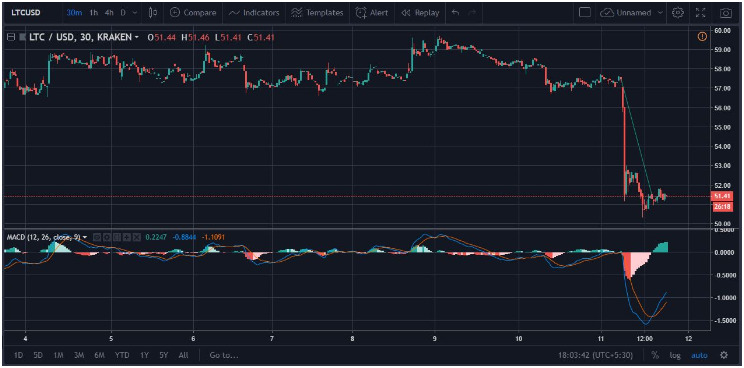The height and width of the screenshot is (368, 744).
Task: Open chart settings gear in top toolbar
Action: (x=678, y=13)
